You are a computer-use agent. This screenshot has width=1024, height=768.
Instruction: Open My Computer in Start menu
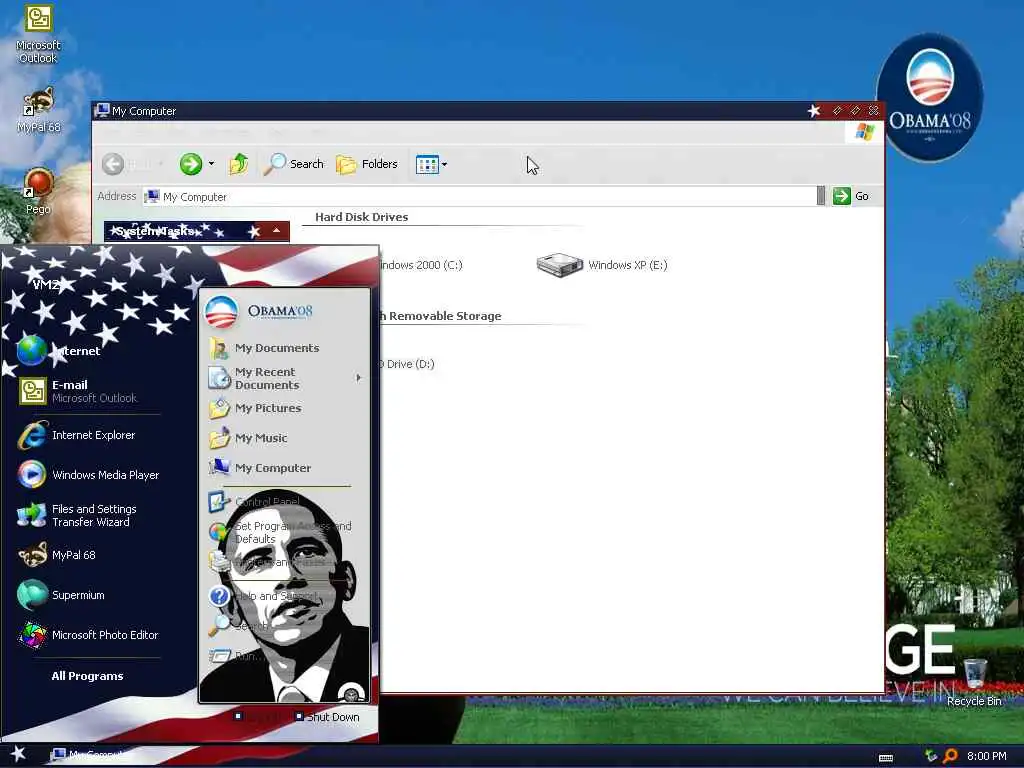tap(259, 468)
